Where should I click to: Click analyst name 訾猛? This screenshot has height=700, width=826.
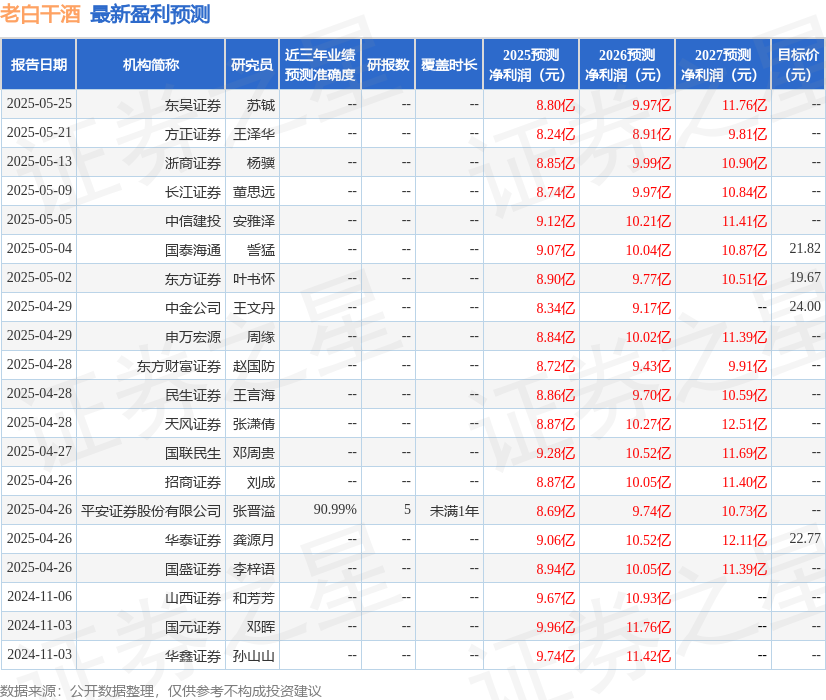(261, 250)
